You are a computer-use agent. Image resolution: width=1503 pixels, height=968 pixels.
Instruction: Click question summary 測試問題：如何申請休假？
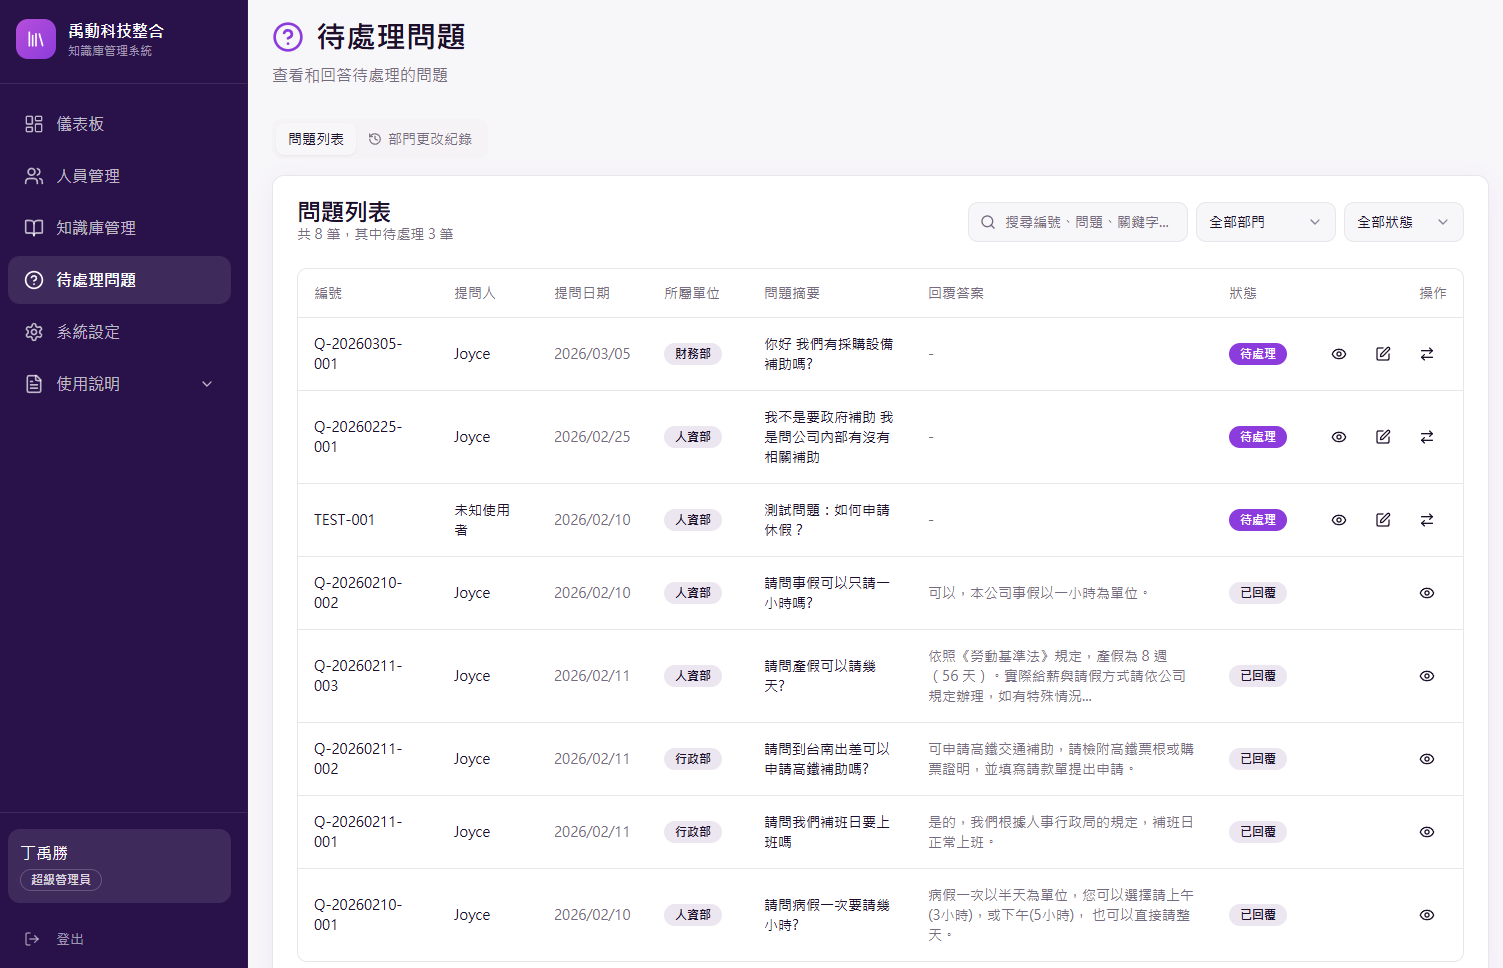tap(826, 520)
